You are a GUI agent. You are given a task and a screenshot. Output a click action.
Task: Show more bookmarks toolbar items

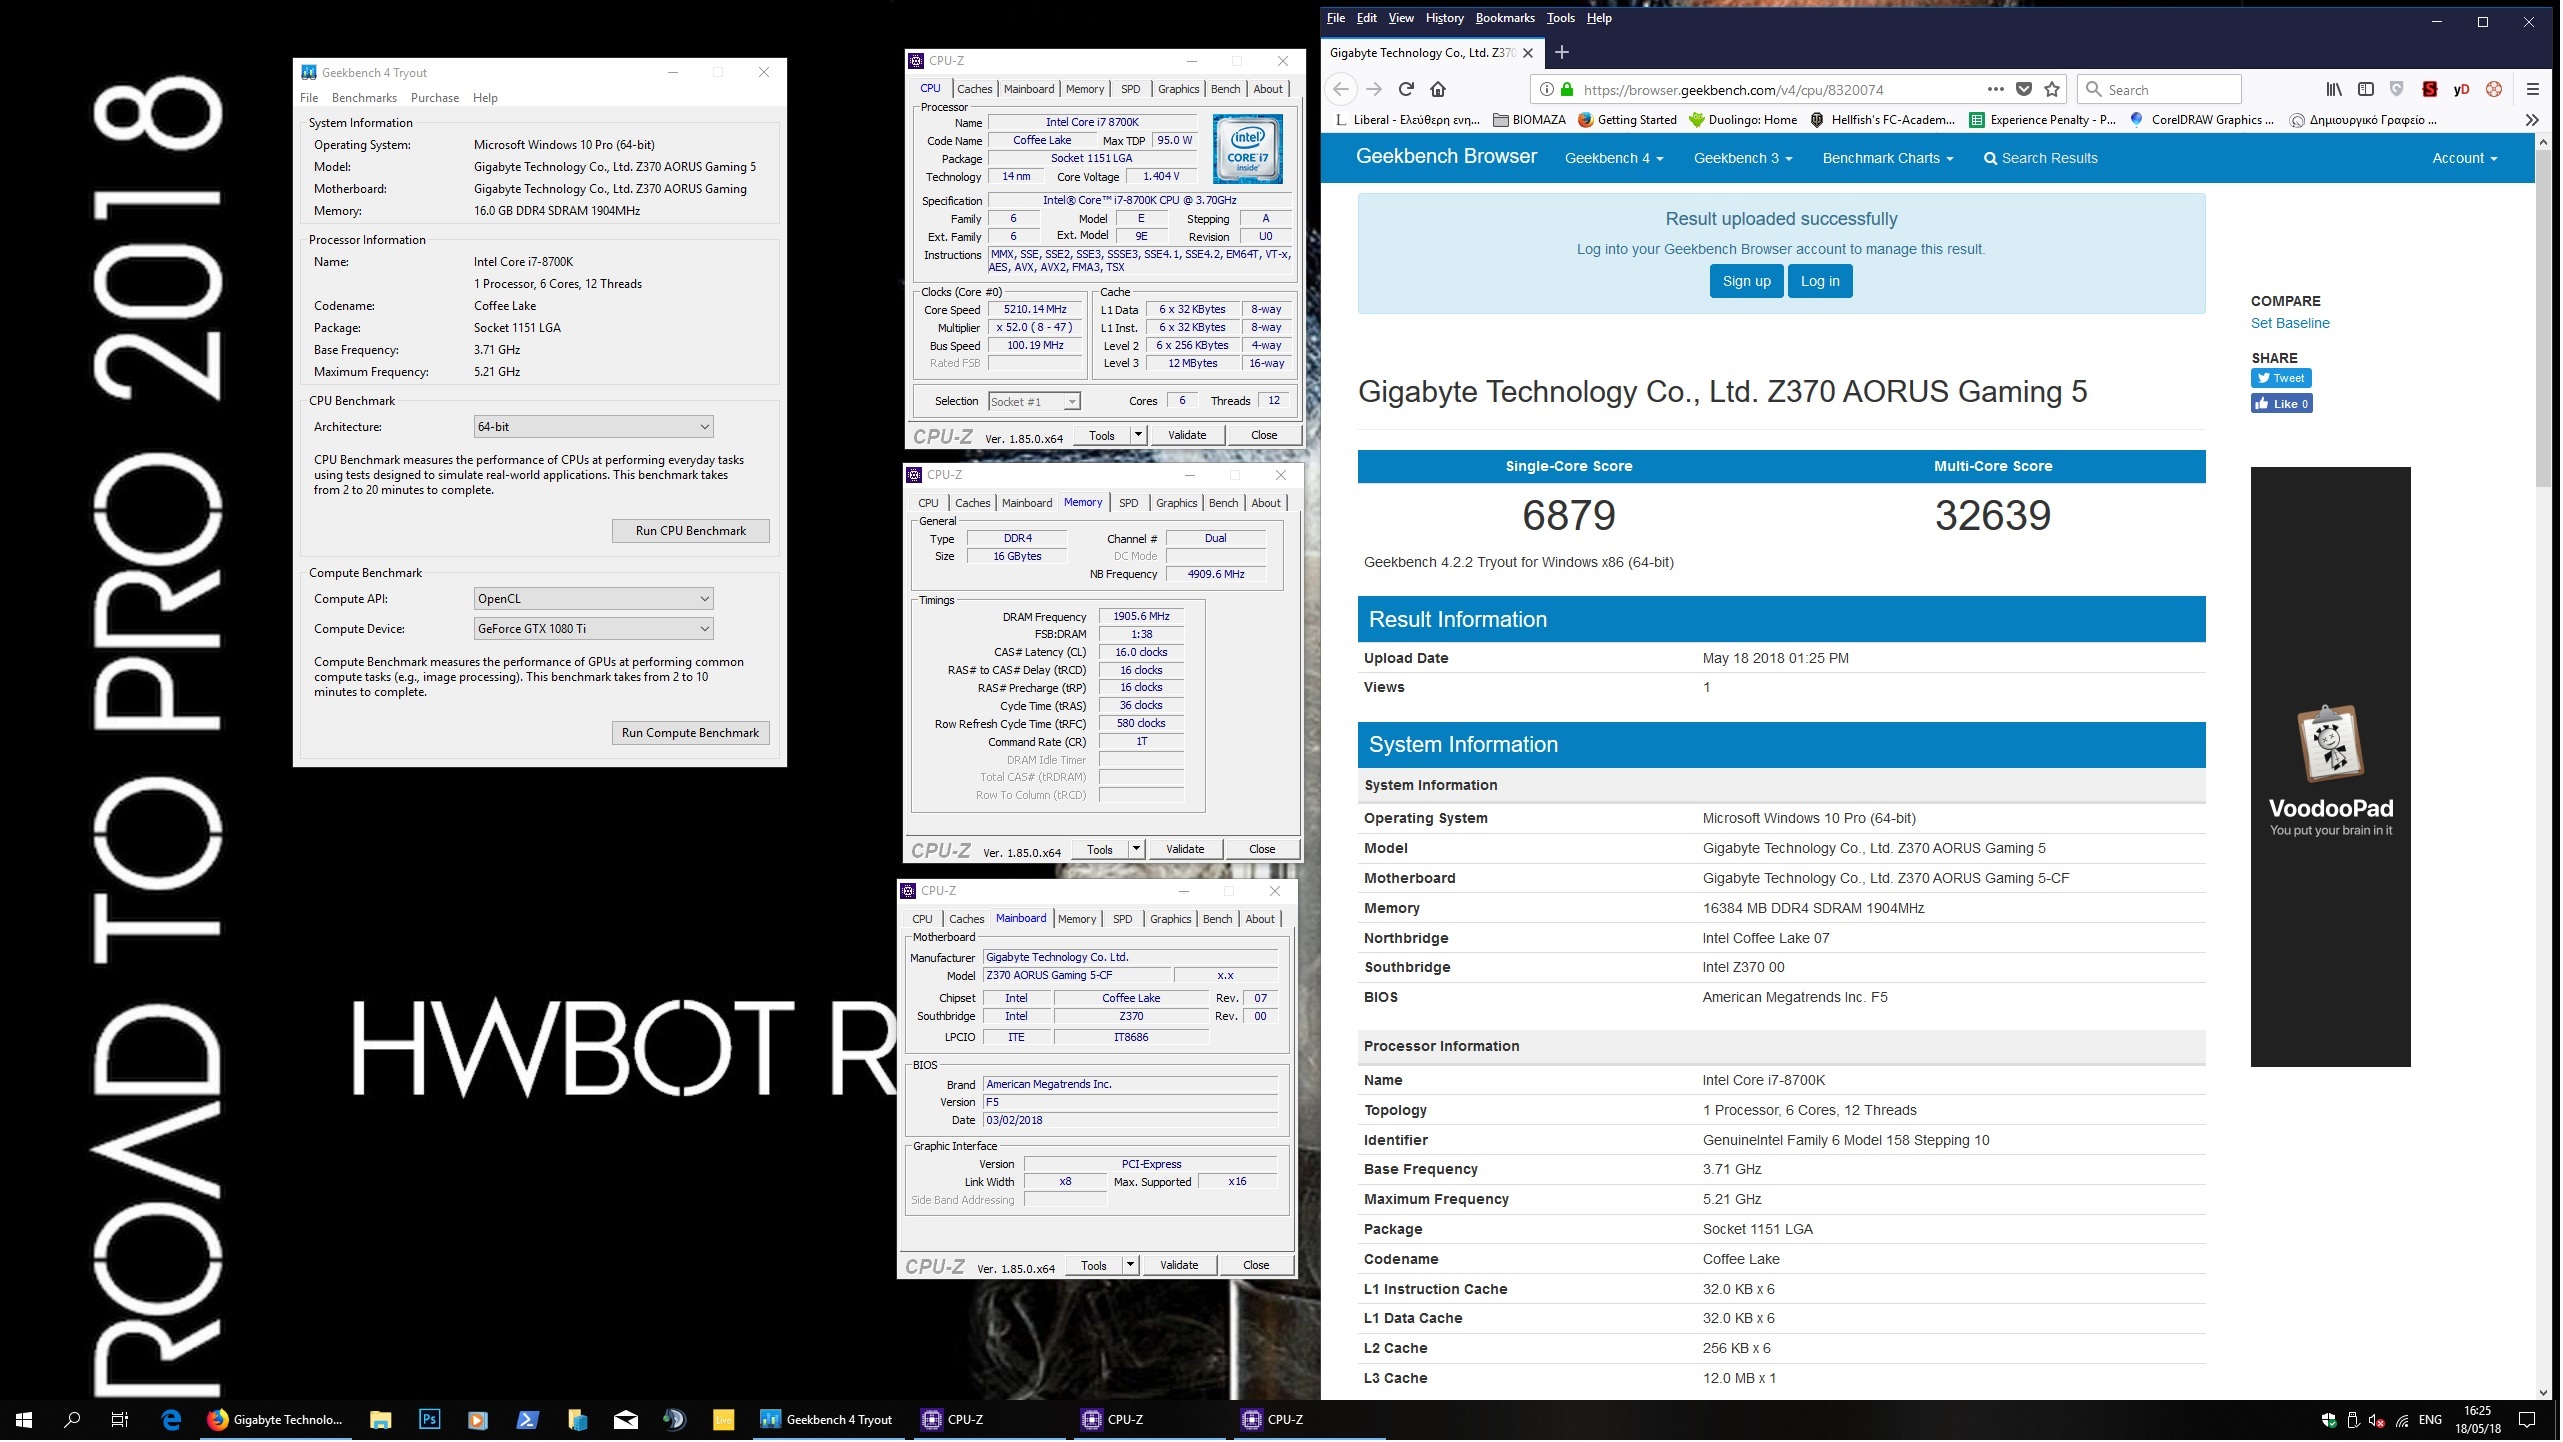click(x=2534, y=121)
